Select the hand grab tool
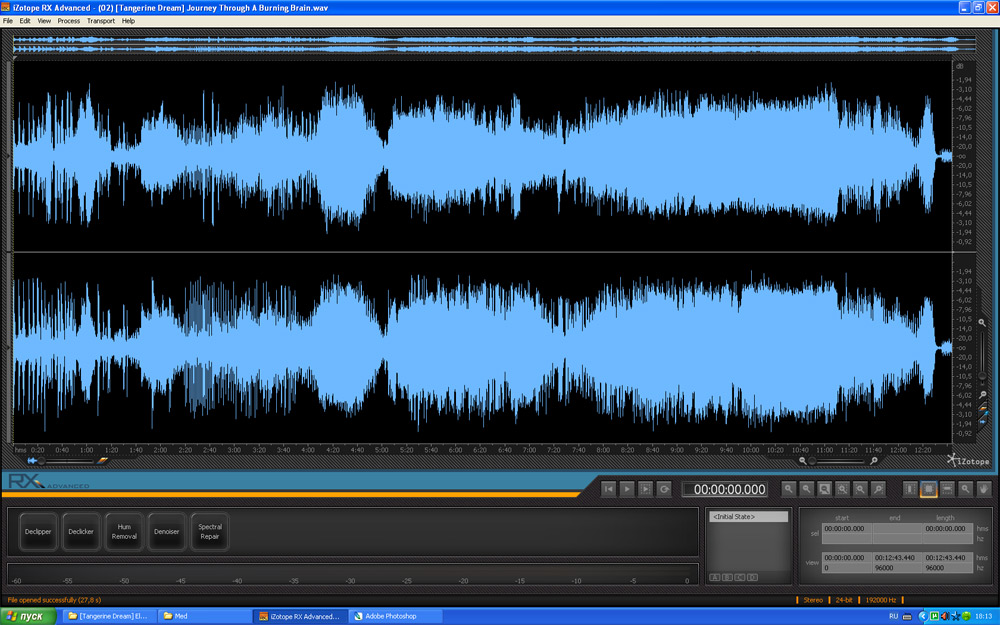Image resolution: width=1000 pixels, height=625 pixels. click(x=984, y=489)
